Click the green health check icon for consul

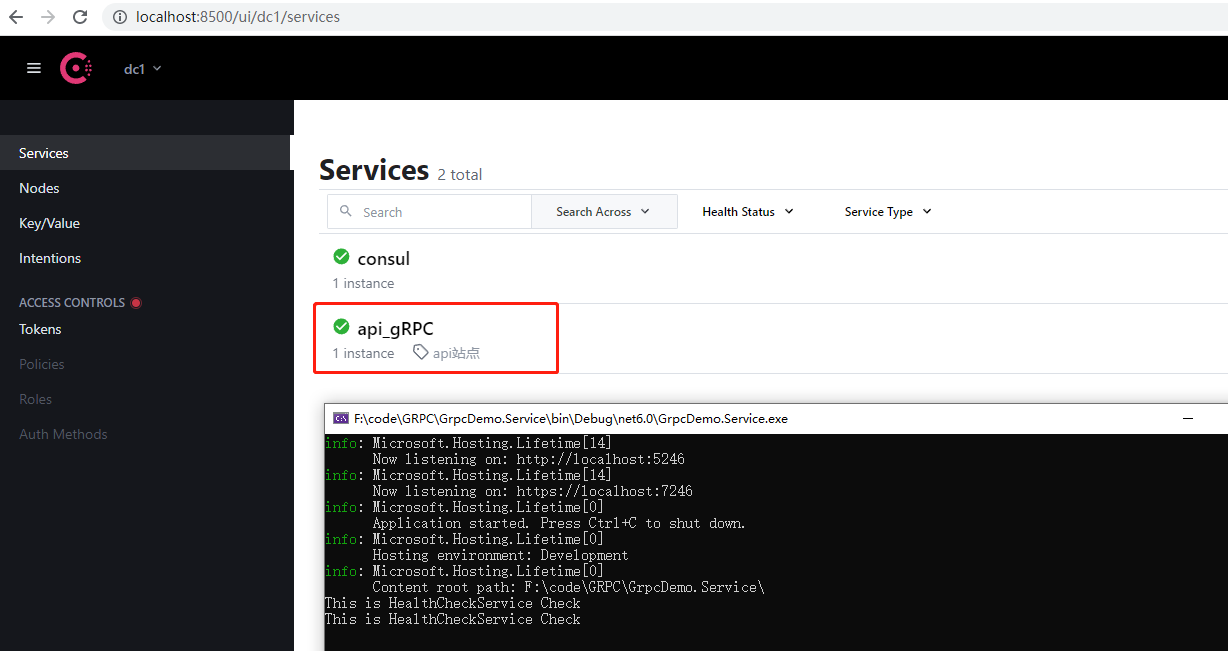[x=341, y=257]
